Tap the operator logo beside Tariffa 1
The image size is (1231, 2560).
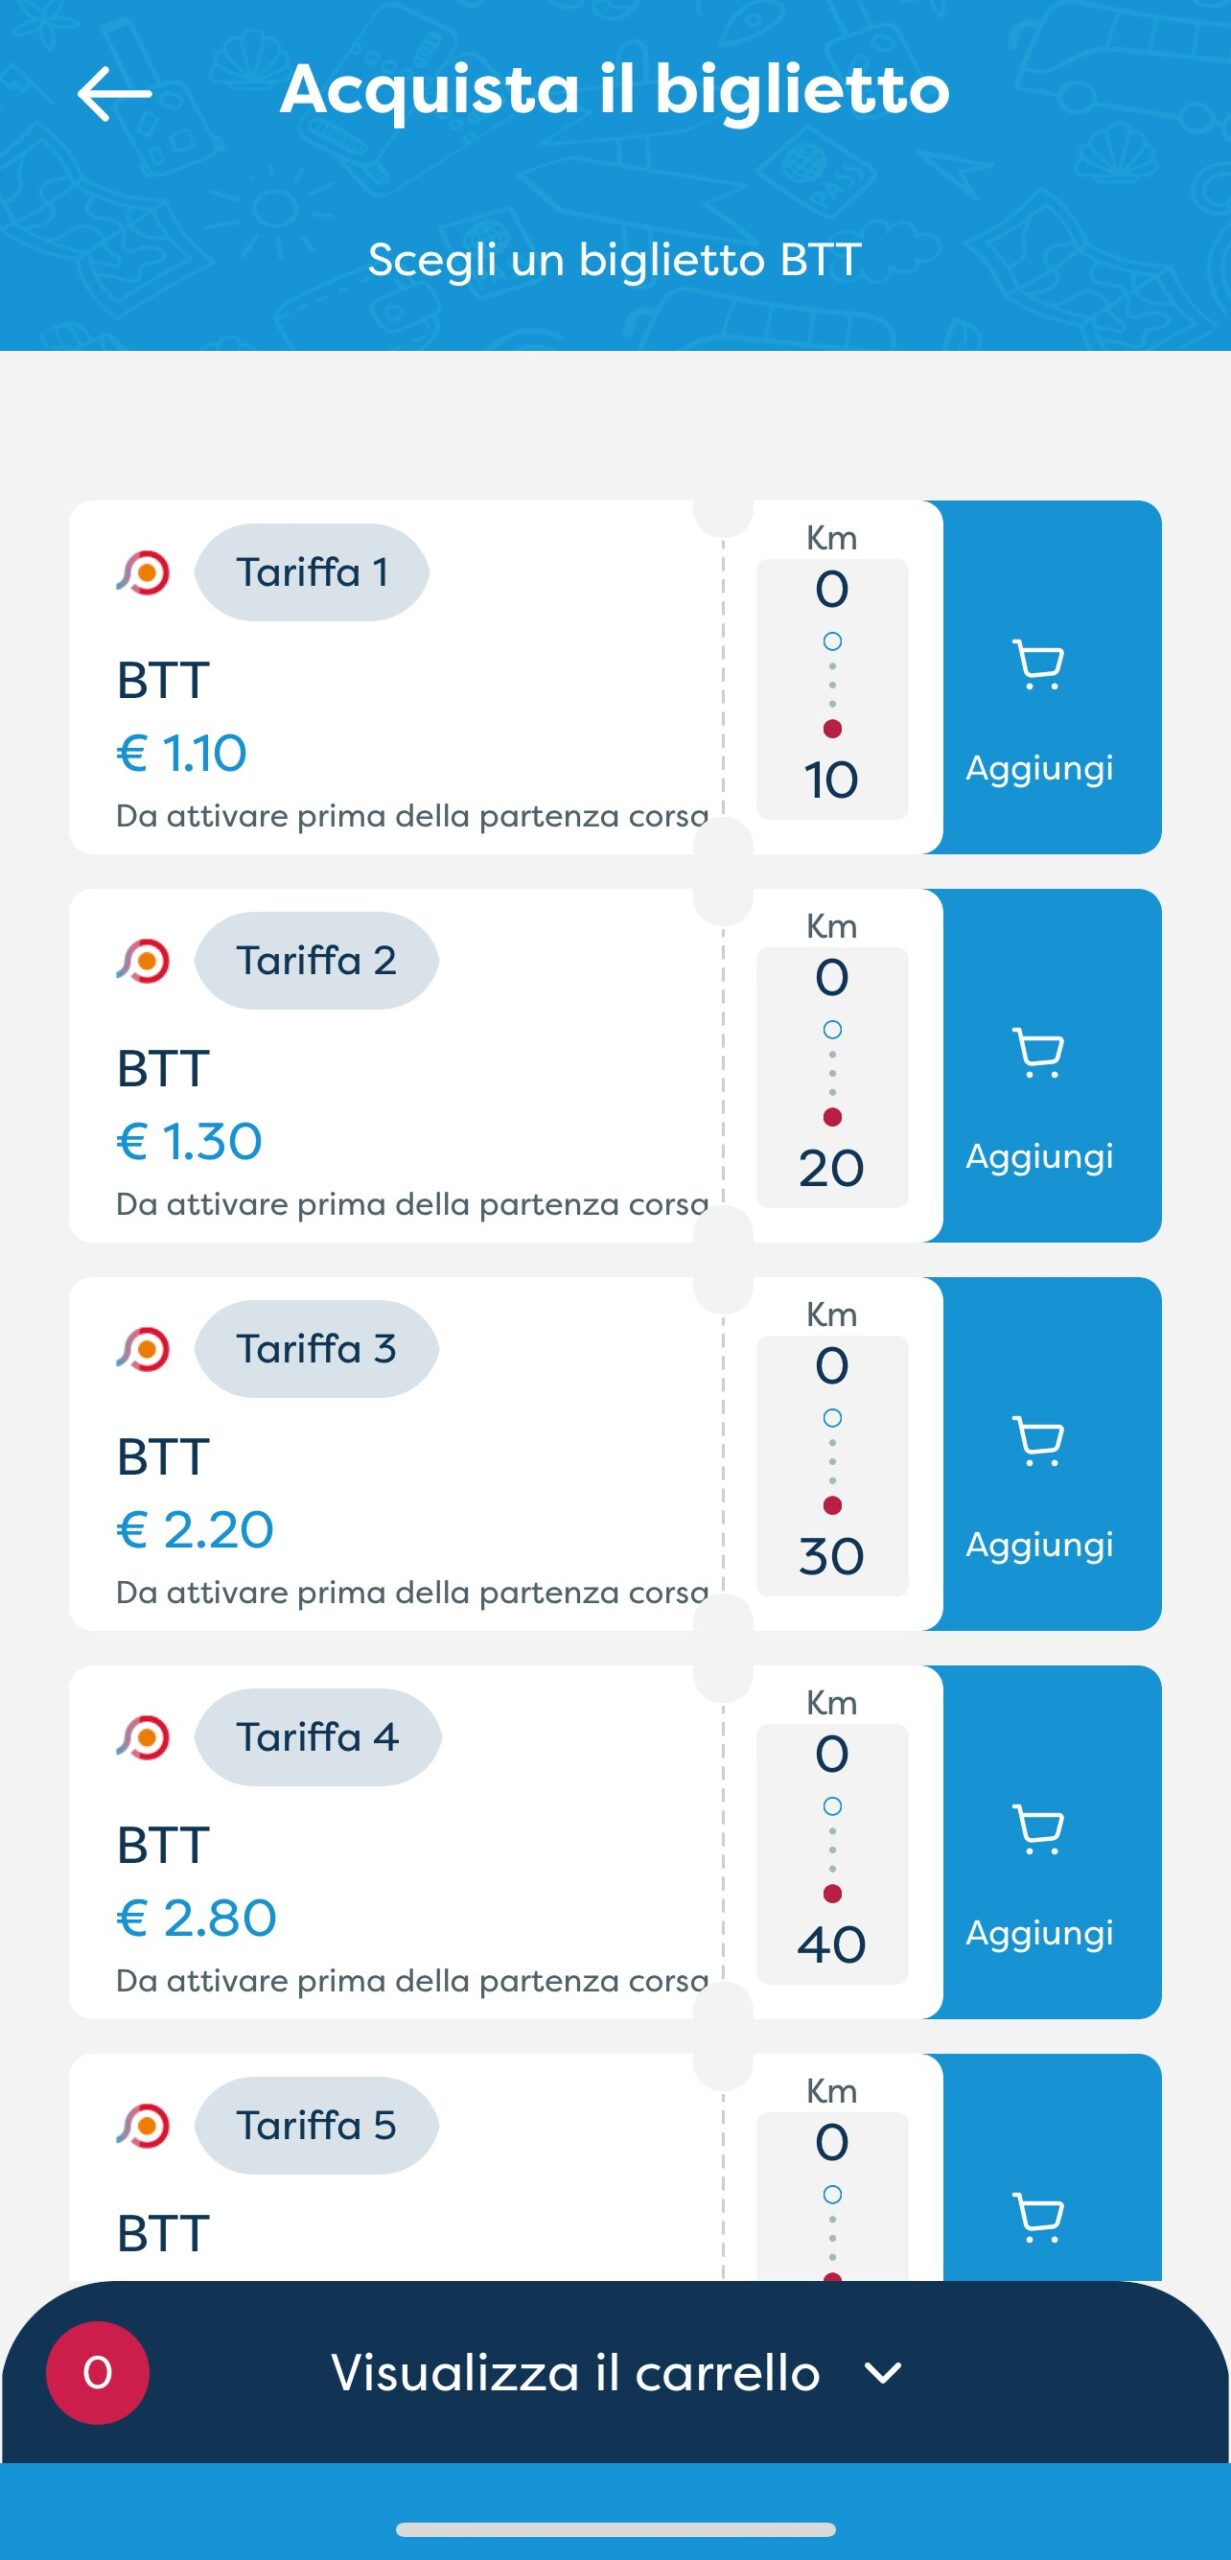(x=144, y=573)
